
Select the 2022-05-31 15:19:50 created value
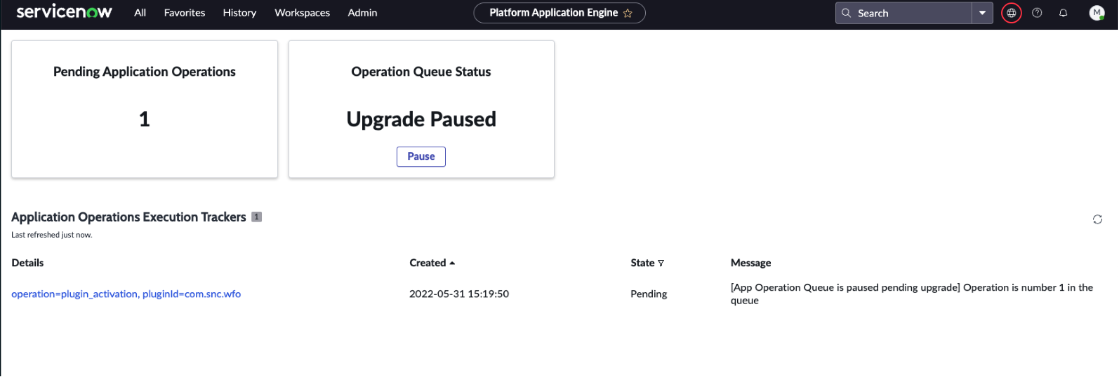point(458,294)
